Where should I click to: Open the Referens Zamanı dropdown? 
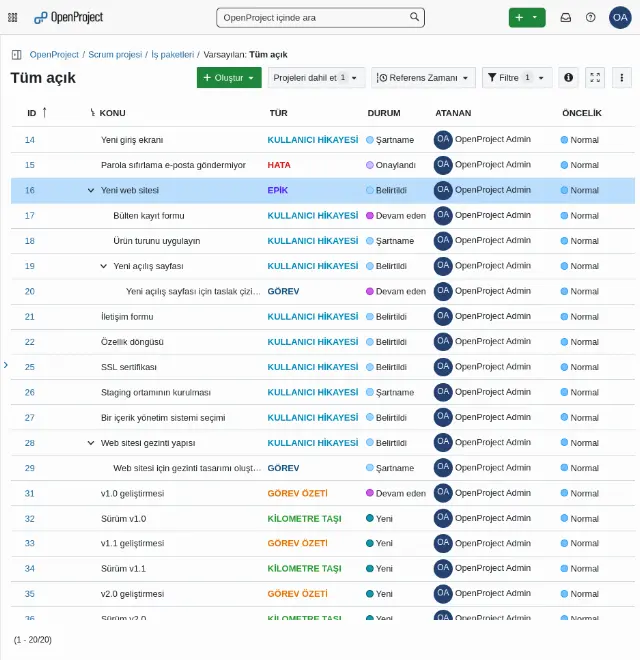(423, 77)
